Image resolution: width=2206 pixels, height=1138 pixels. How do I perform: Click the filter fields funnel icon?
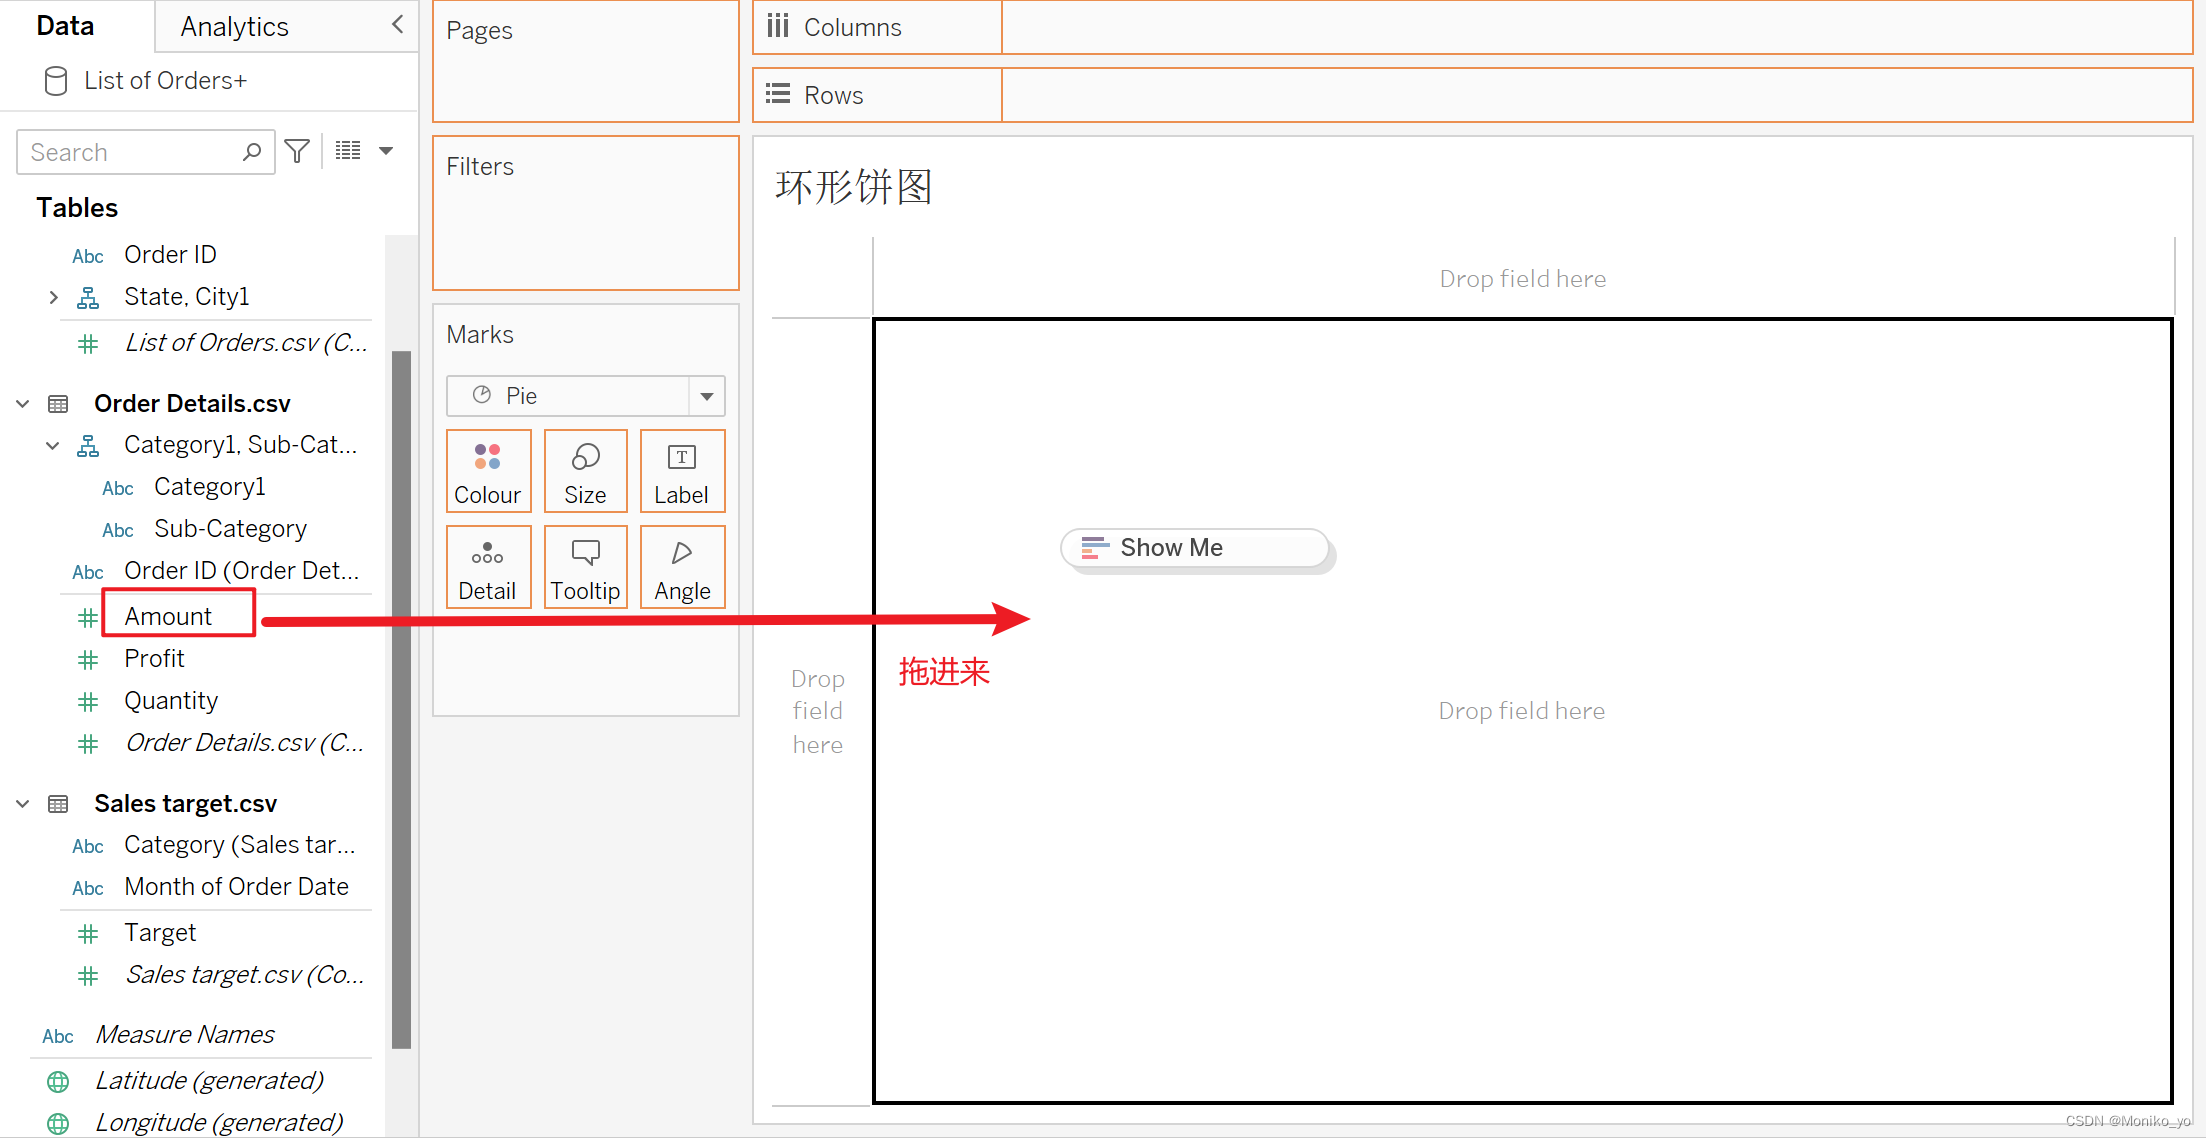[297, 151]
